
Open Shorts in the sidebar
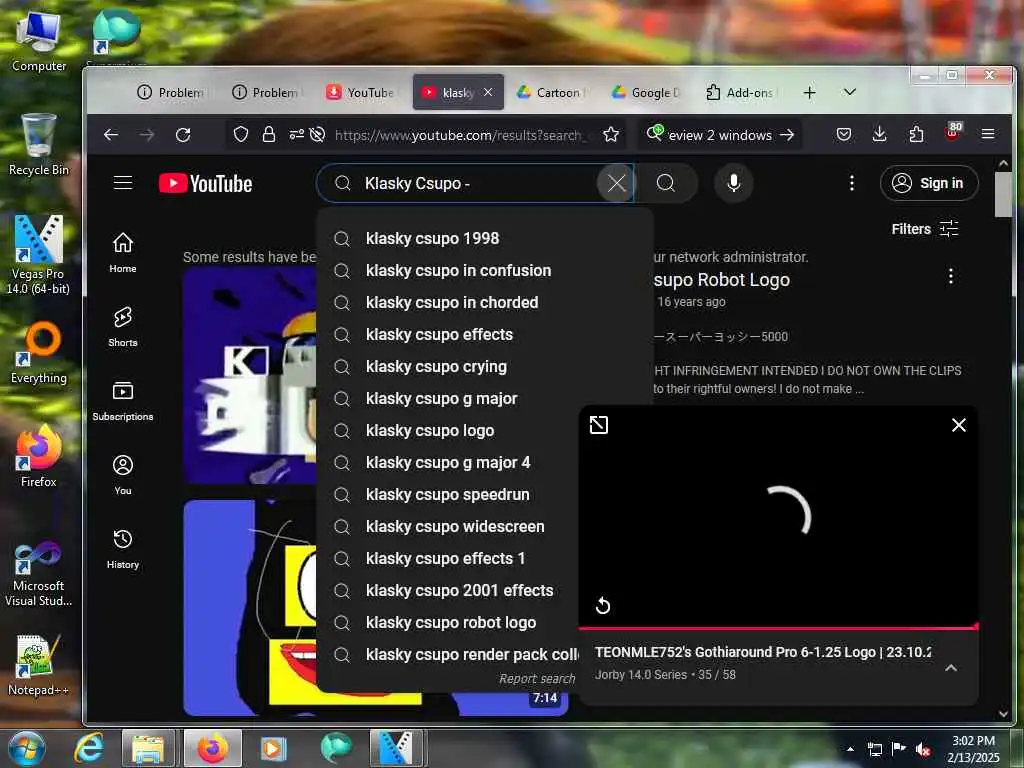123,327
